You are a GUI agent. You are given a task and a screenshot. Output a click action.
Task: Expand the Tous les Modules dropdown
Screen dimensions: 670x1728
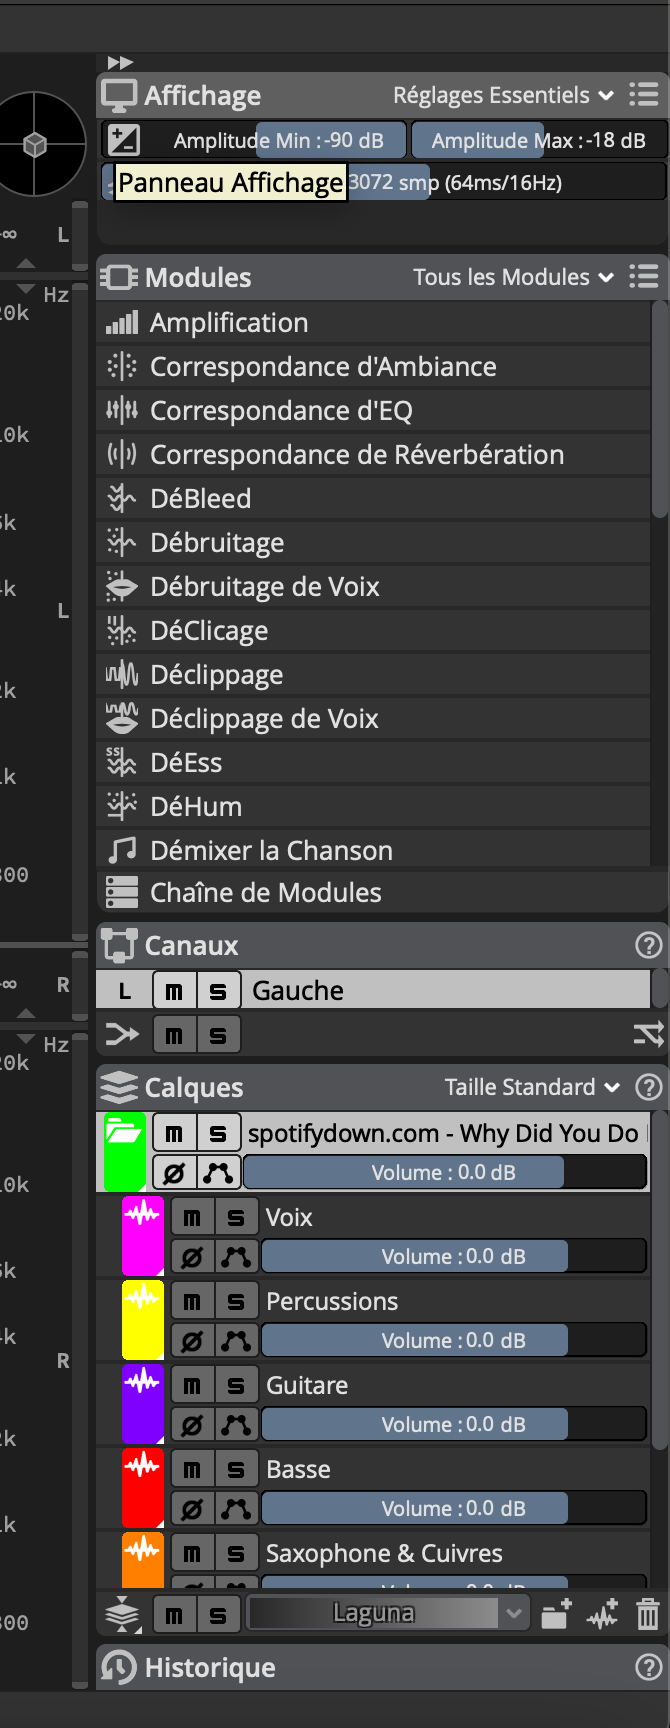coord(513,277)
